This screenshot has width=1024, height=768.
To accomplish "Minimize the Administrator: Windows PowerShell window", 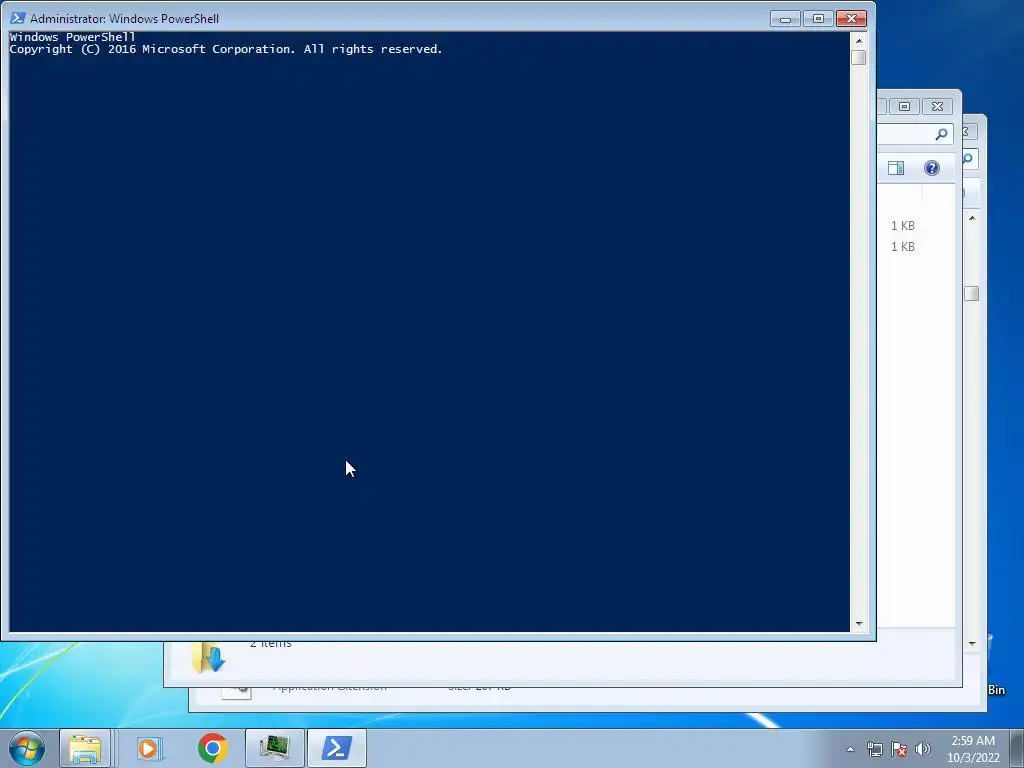I will click(x=785, y=19).
